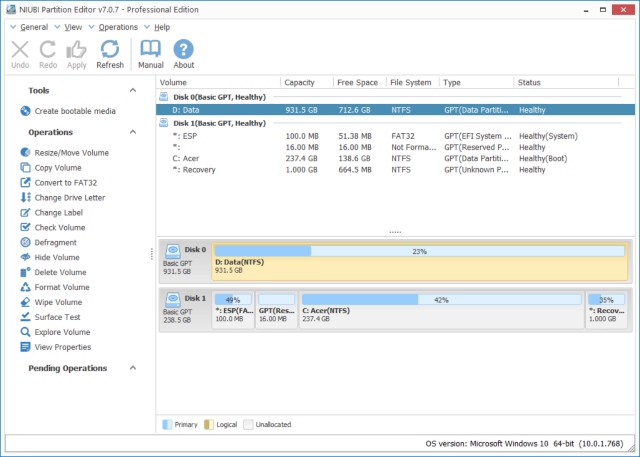
Task: Sort by the Free Space column header
Action: pyautogui.click(x=360, y=82)
